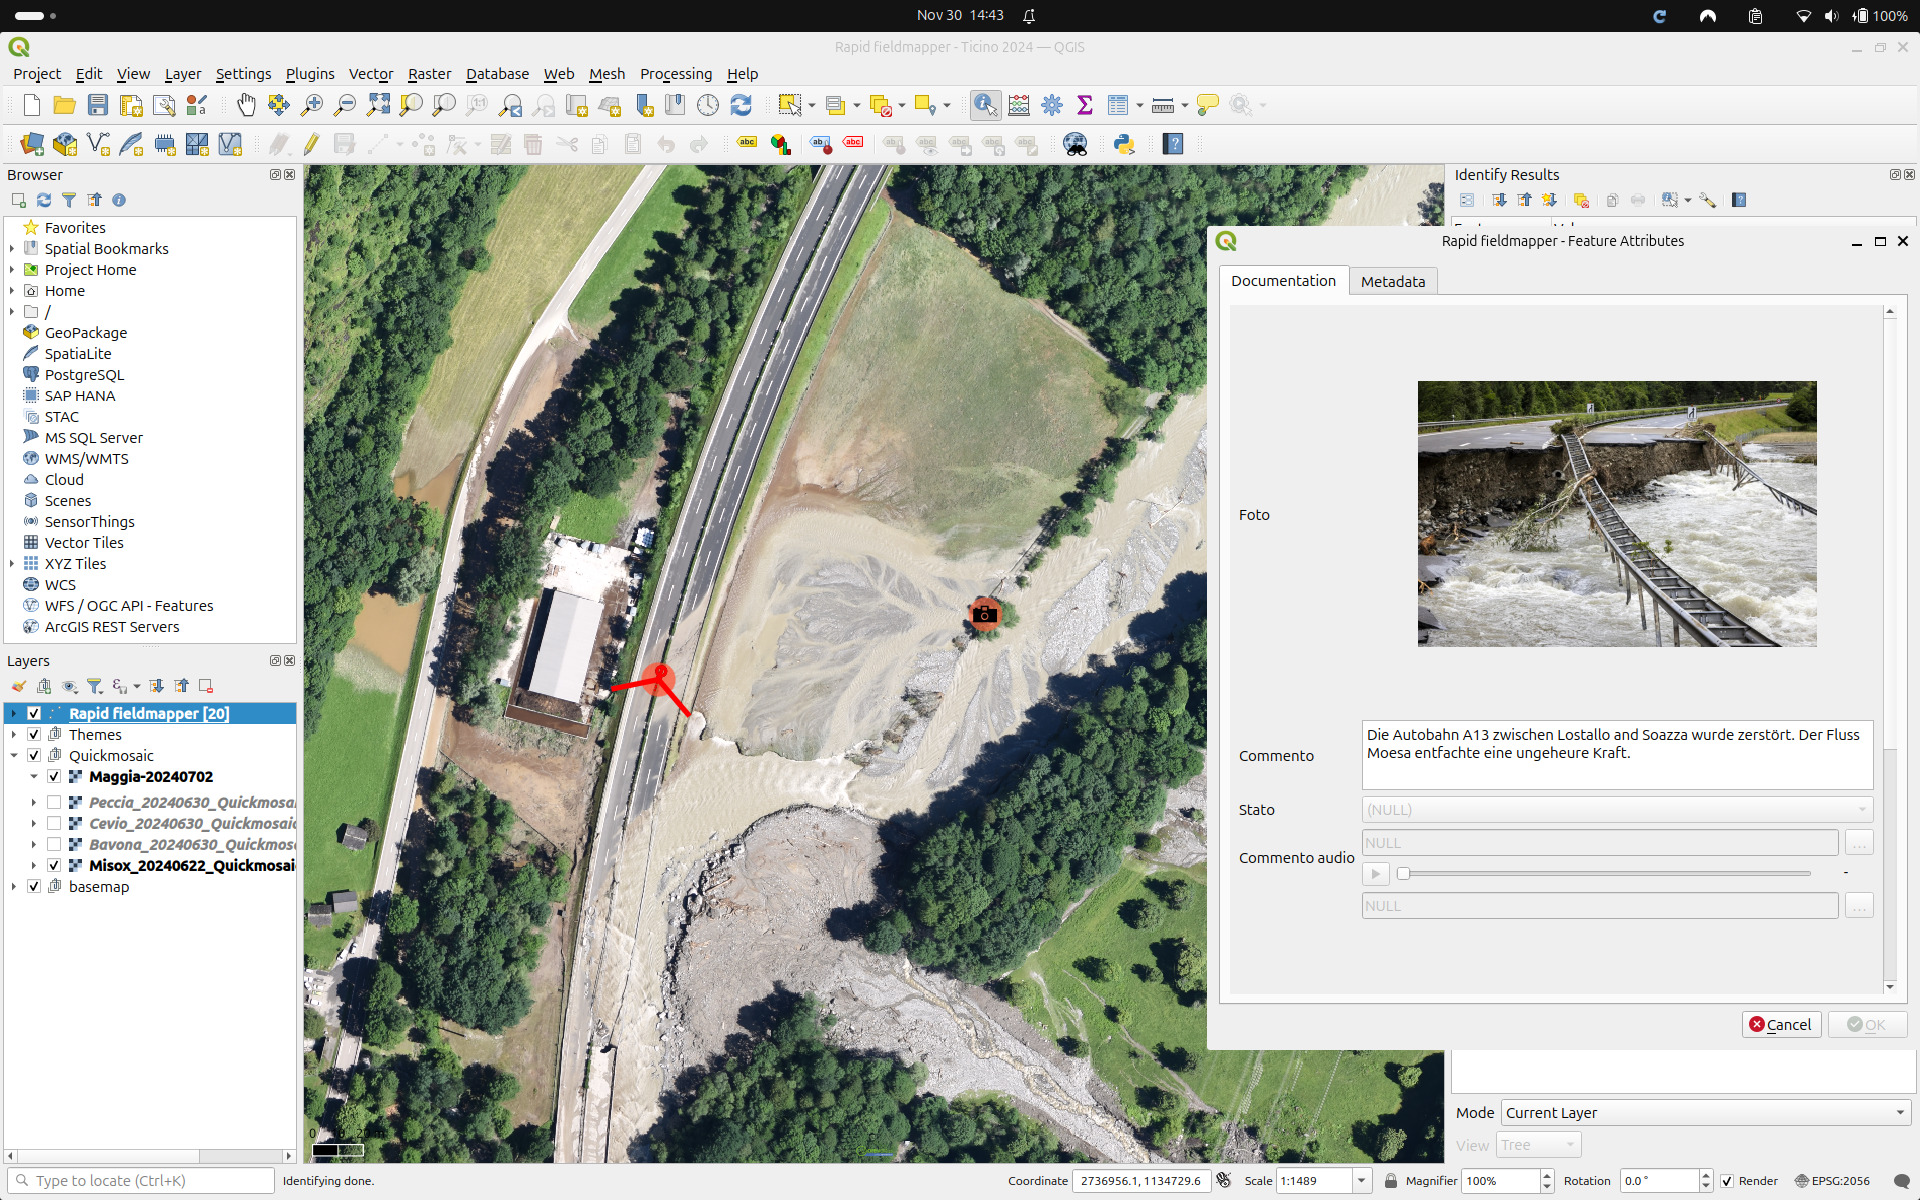This screenshot has width=1920, height=1200.
Task: Enable the Peccia_20240630_Quickmosaic layer checkbox
Action: 54,802
